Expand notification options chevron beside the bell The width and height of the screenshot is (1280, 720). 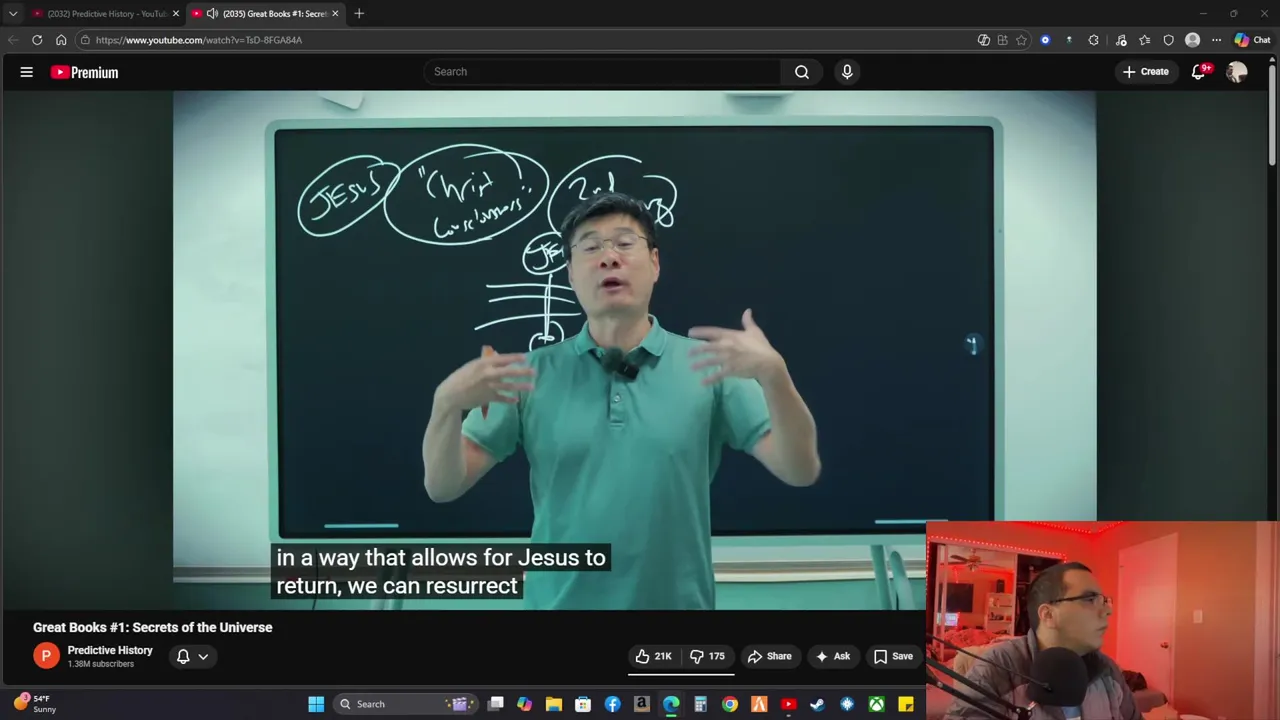tap(203, 656)
